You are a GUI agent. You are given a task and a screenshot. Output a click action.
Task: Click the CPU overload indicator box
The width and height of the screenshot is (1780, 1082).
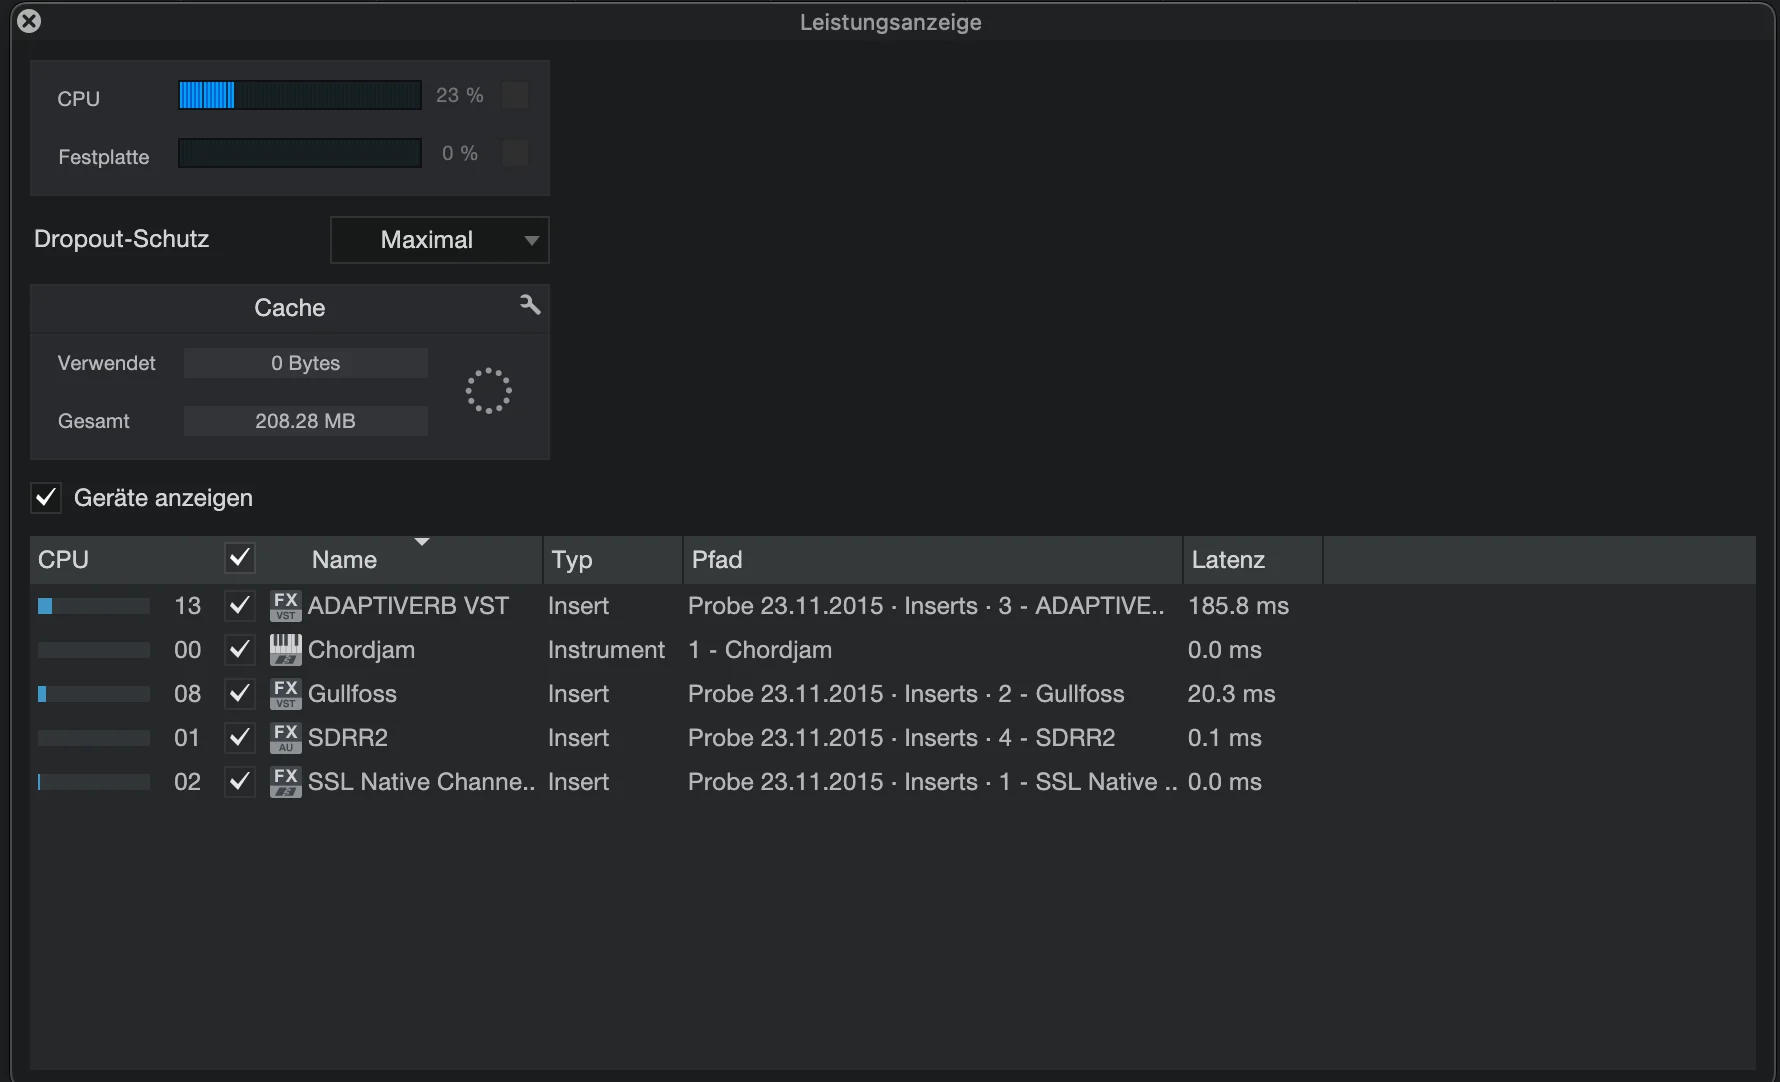(515, 96)
